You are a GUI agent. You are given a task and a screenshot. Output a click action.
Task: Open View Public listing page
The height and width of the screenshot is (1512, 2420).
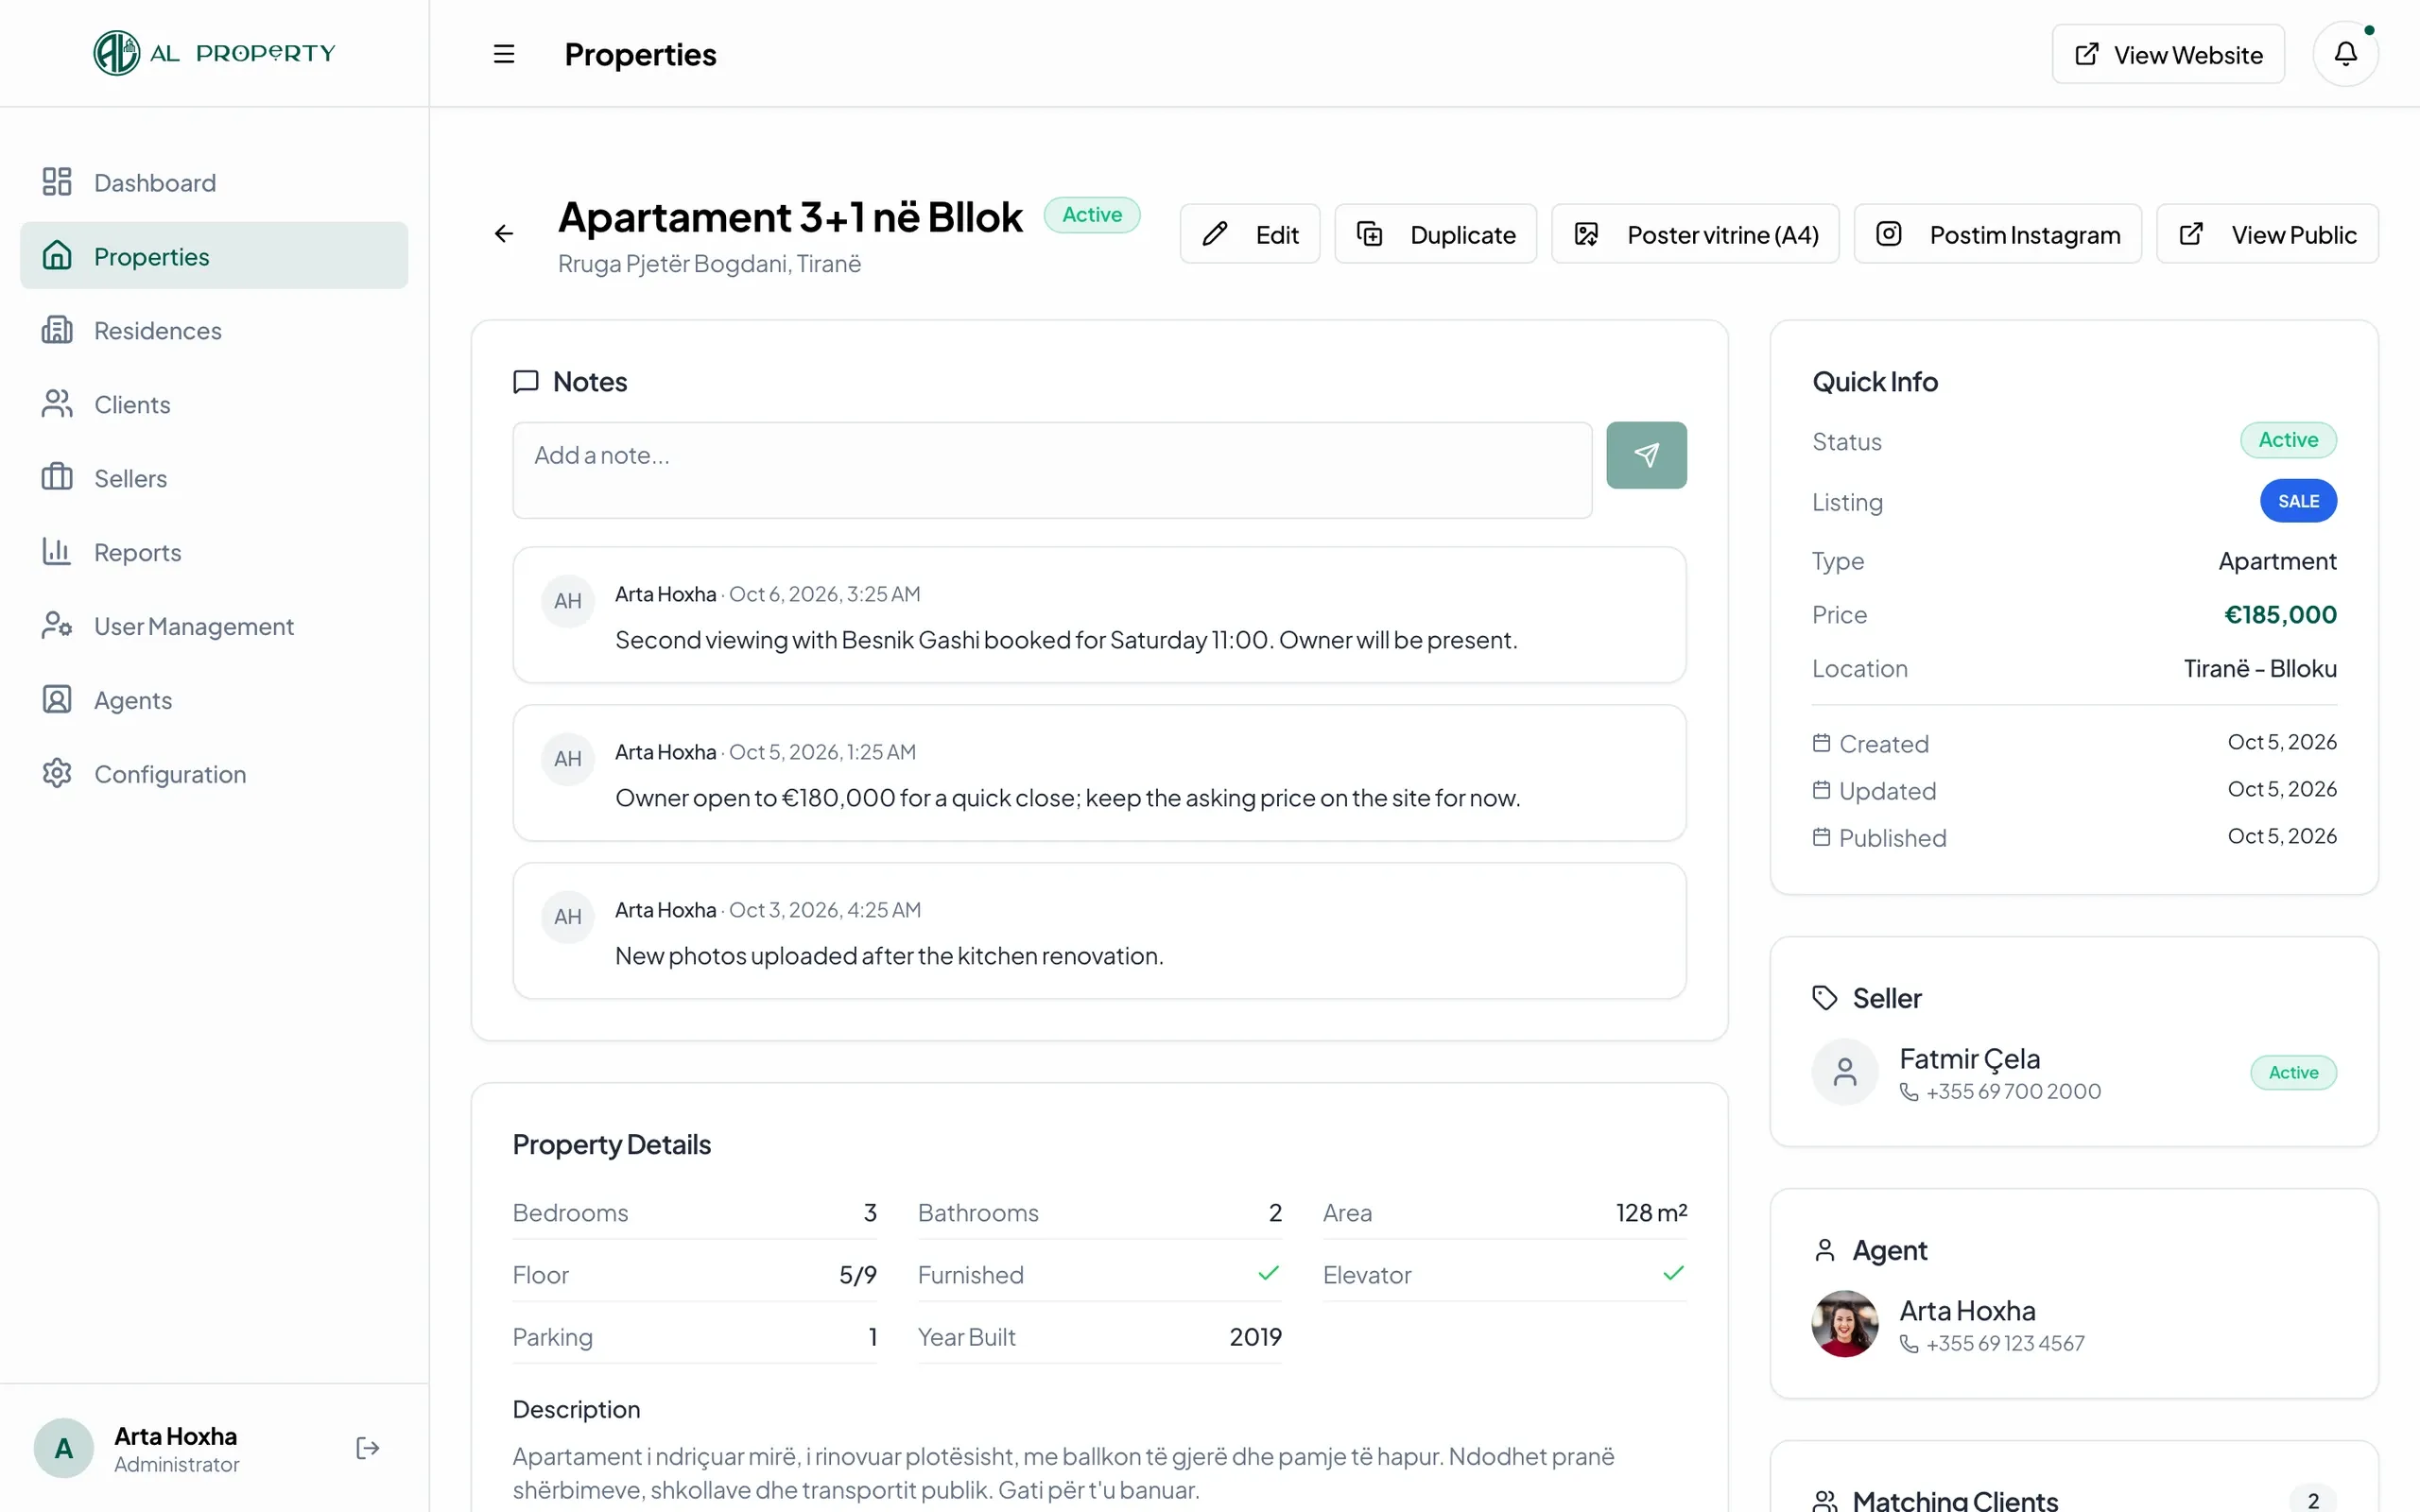pos(2268,234)
